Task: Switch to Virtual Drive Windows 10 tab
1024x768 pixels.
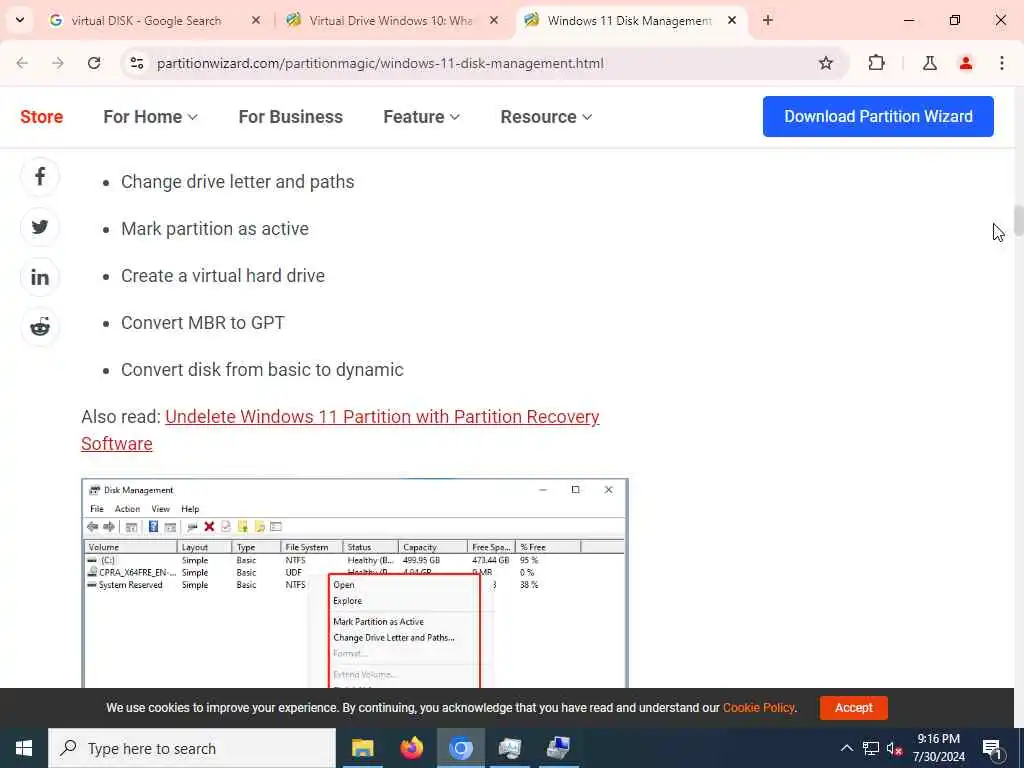Action: pyautogui.click(x=392, y=20)
